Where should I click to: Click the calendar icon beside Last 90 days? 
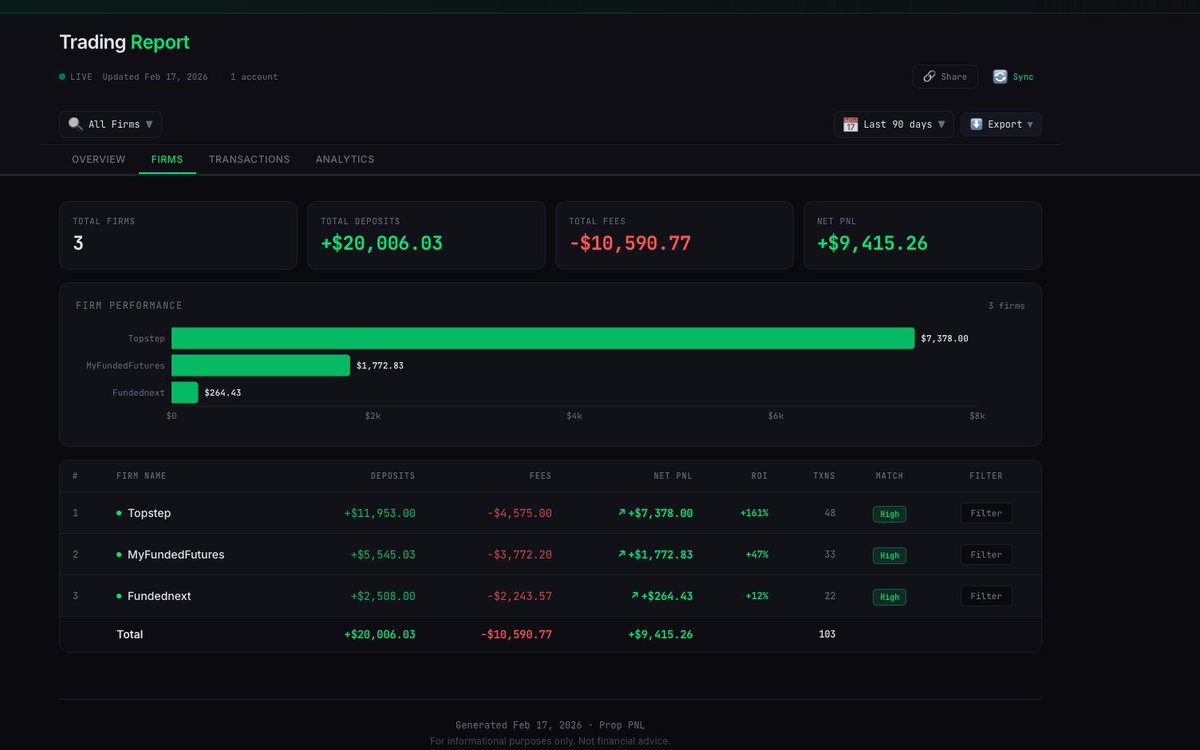851,124
